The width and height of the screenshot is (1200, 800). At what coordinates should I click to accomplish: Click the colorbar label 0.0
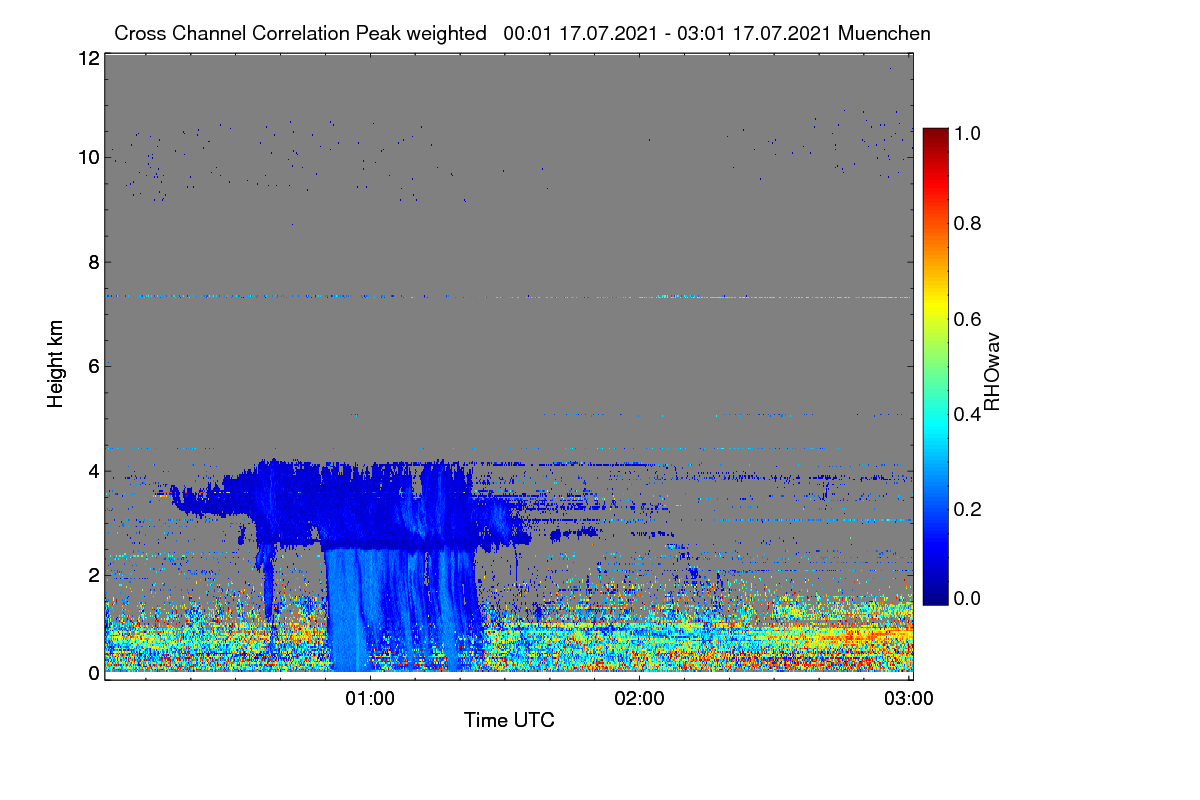967,598
